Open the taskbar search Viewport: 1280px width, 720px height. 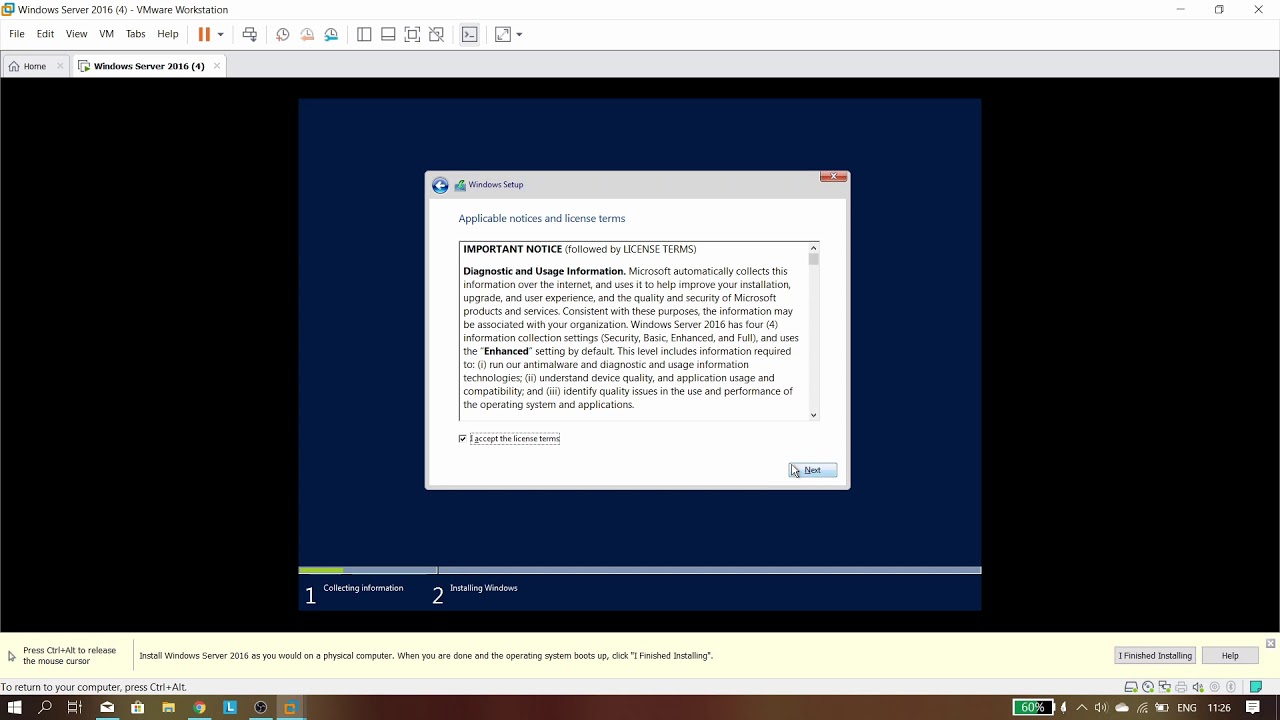click(45, 707)
